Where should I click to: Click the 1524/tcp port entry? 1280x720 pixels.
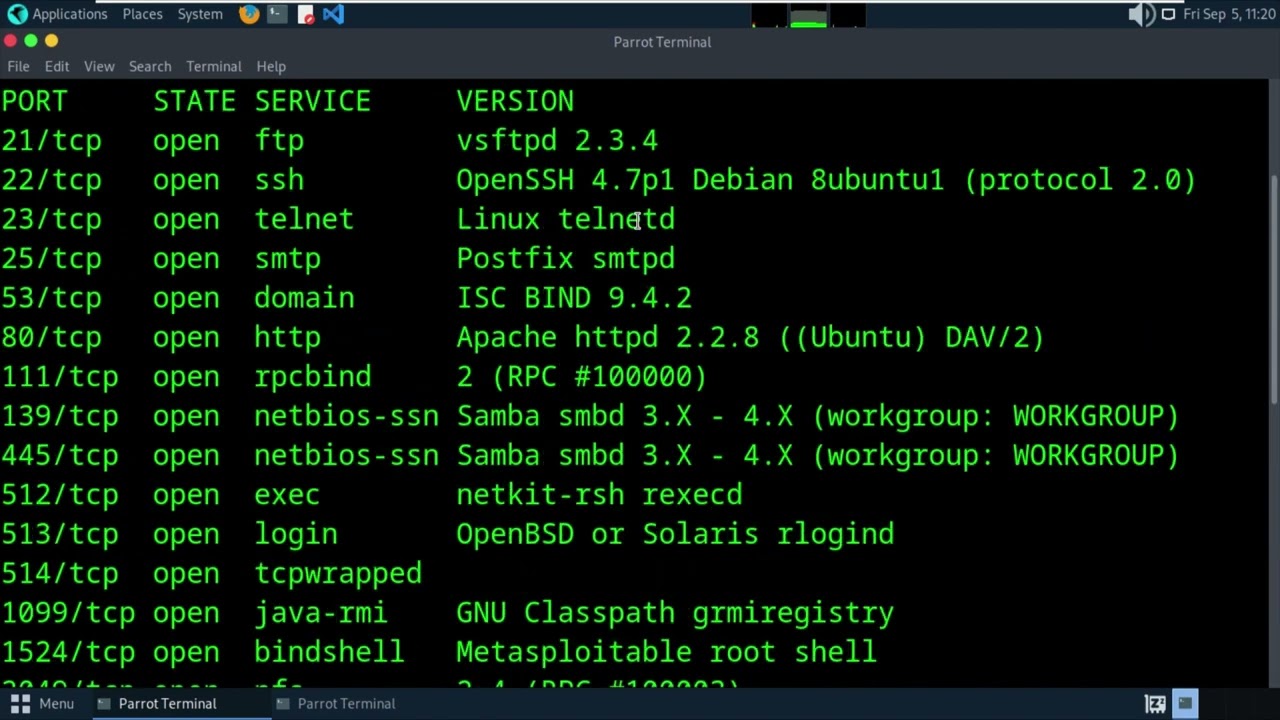coord(68,652)
